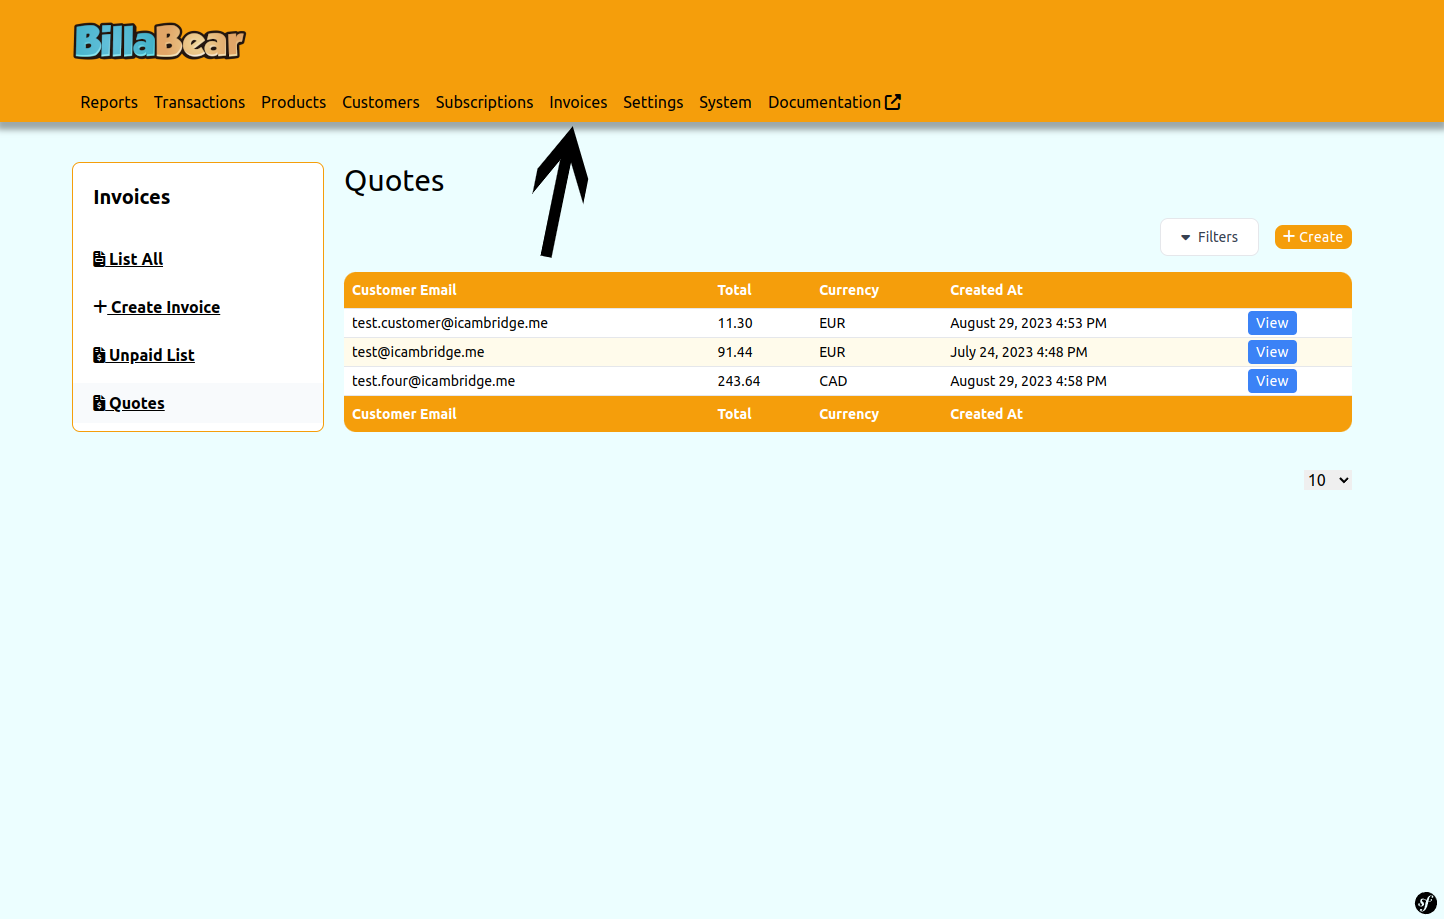This screenshot has height=919, width=1444.
Task: Click the top Customer Email column header
Action: [404, 290]
